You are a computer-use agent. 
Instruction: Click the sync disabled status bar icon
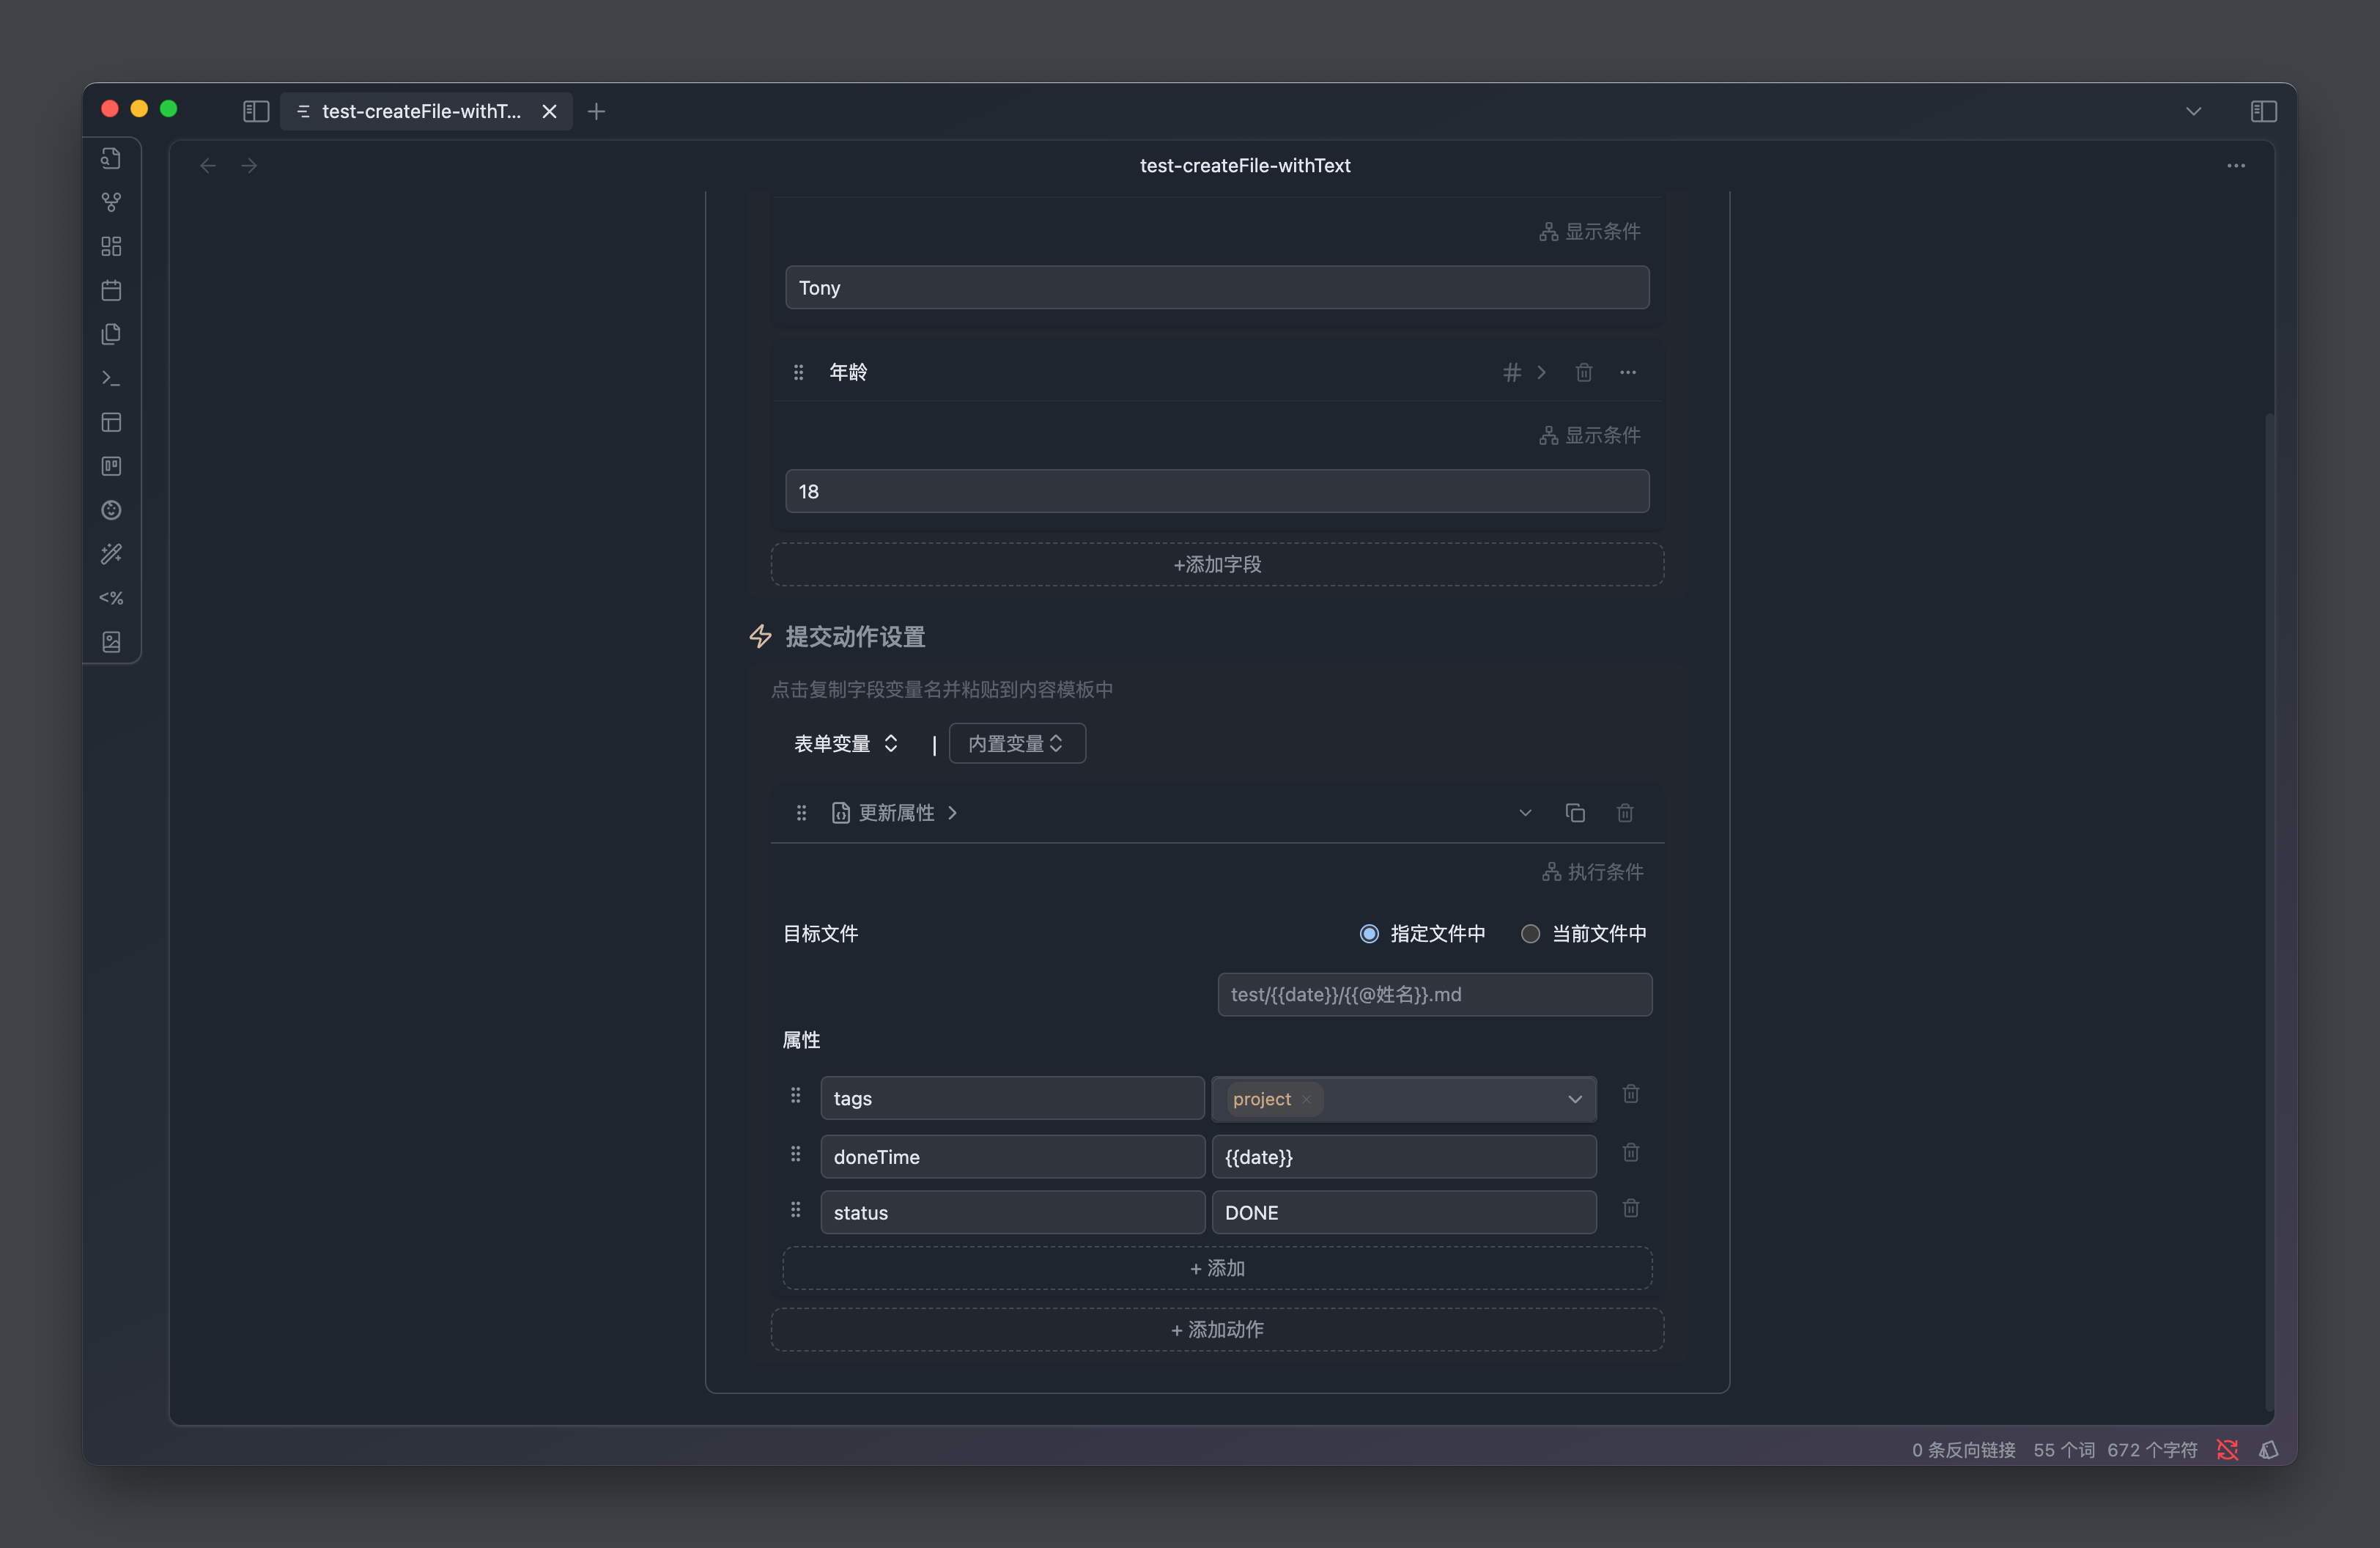[2226, 1449]
